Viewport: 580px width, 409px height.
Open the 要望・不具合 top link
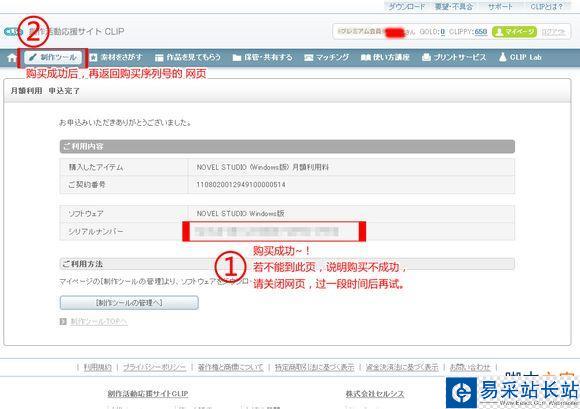coord(453,7)
